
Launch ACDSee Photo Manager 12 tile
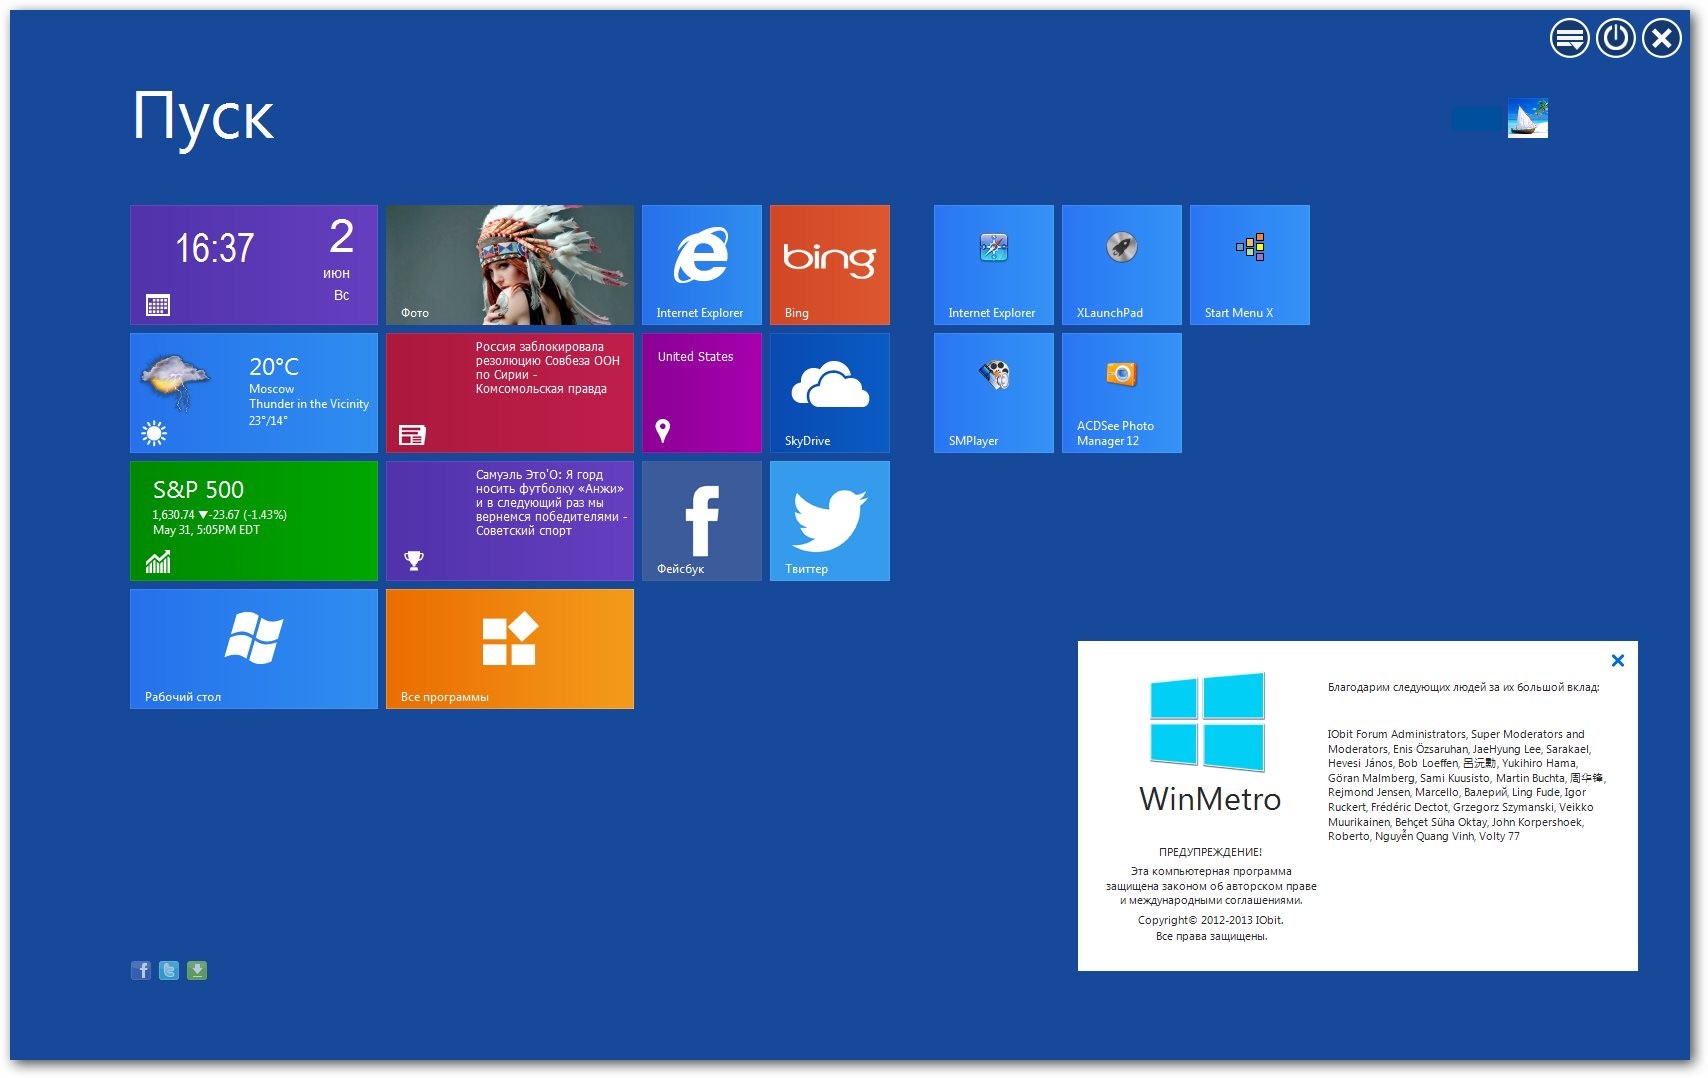click(x=1122, y=393)
